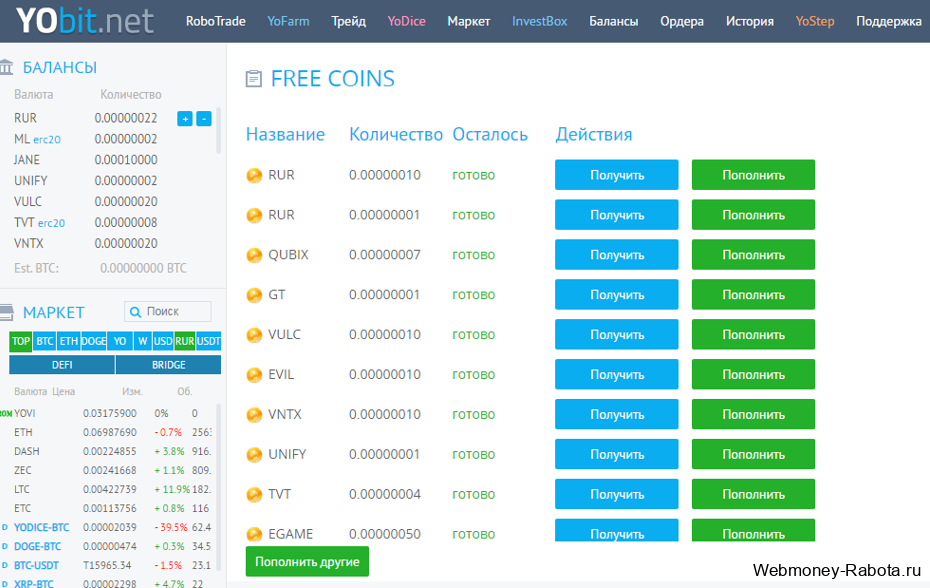Viewport: 930px width, 588px height.
Task: Open the BTC-USDT market pair
Action: tap(36, 565)
